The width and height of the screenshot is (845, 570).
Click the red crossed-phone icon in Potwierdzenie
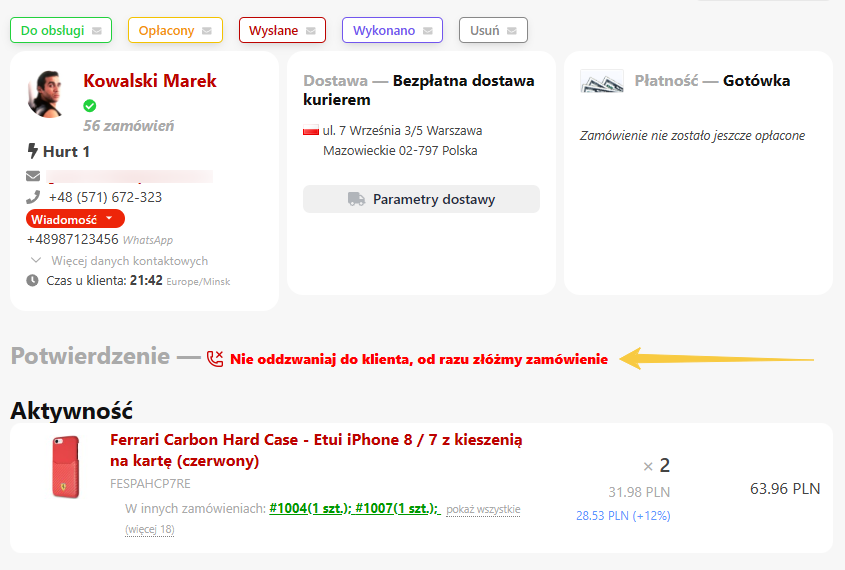click(215, 359)
